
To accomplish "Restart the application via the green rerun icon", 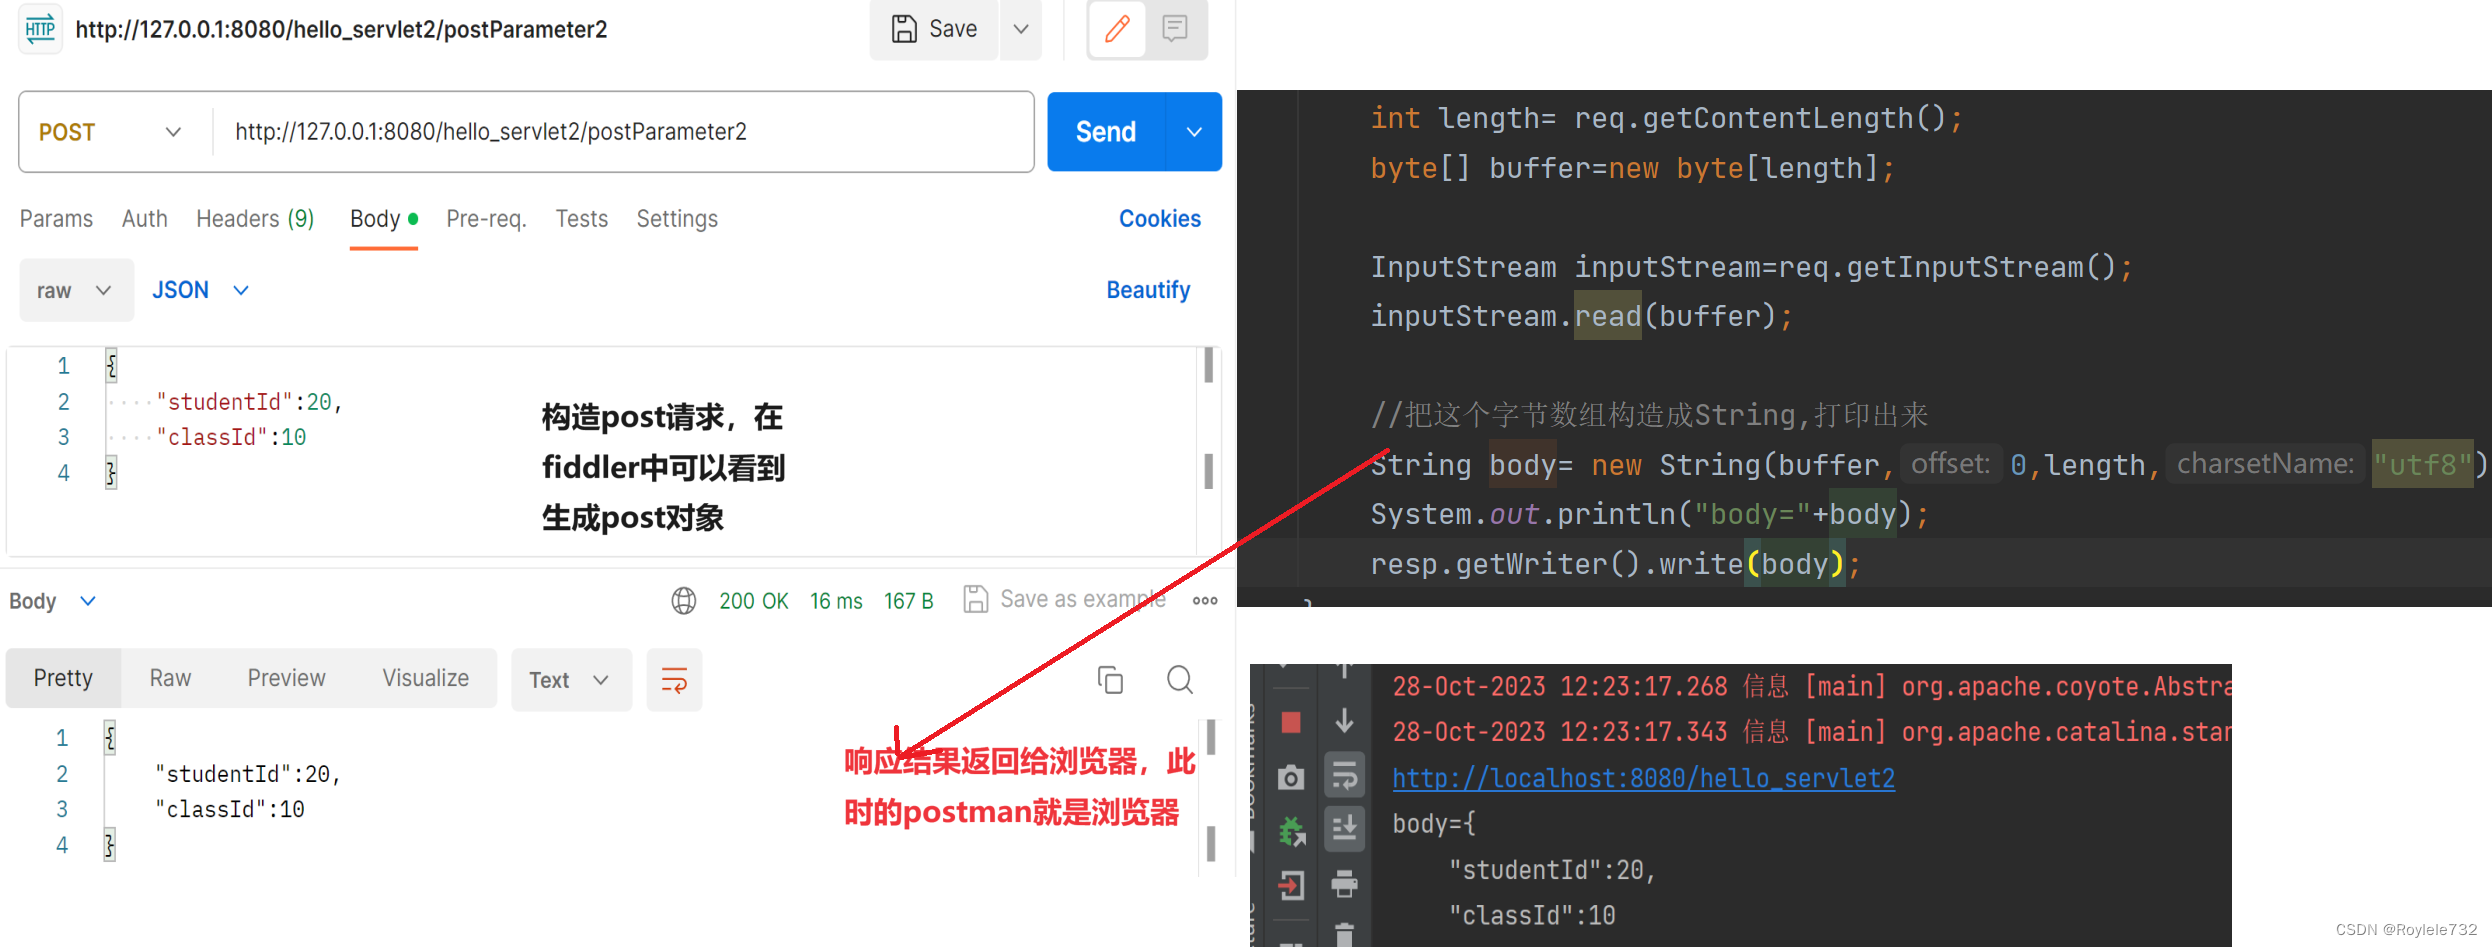I will tap(1291, 831).
